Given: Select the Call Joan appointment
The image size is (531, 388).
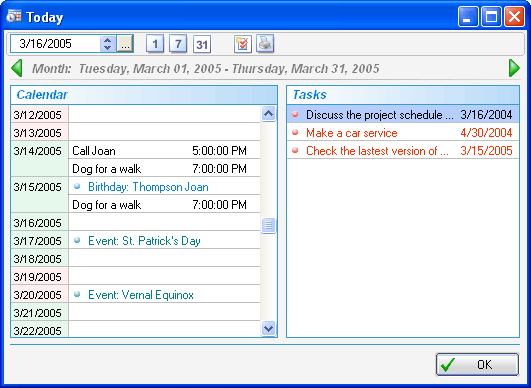Looking at the screenshot, I should tap(164, 150).
